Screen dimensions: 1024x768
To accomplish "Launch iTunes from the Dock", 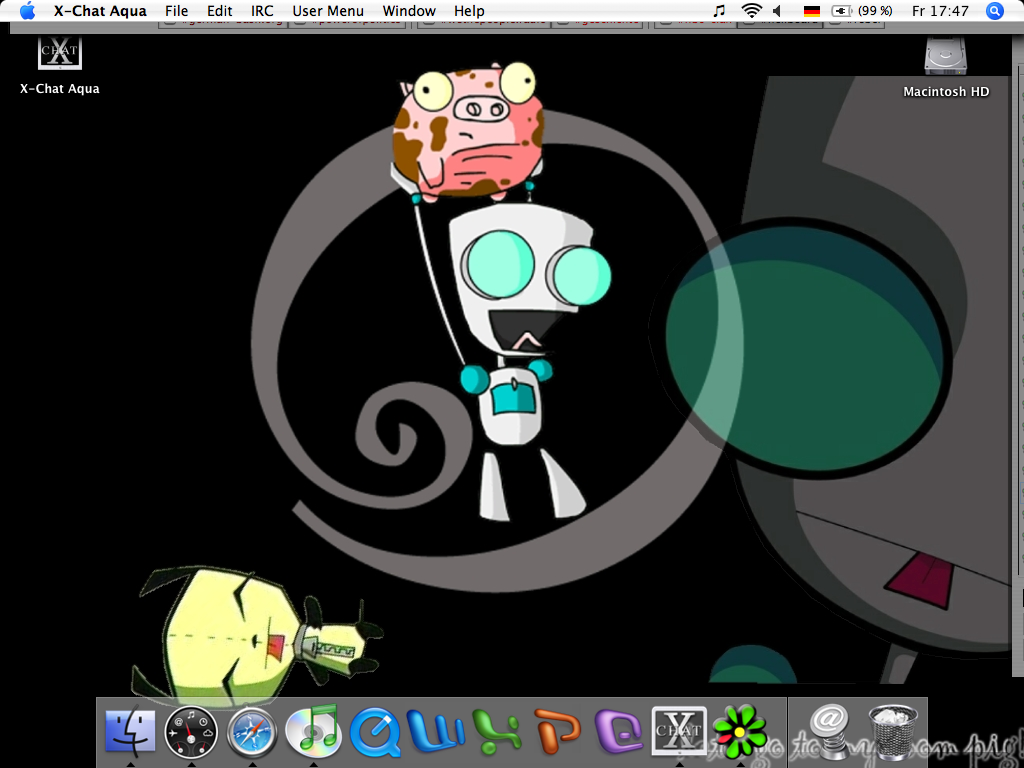I will (313, 732).
